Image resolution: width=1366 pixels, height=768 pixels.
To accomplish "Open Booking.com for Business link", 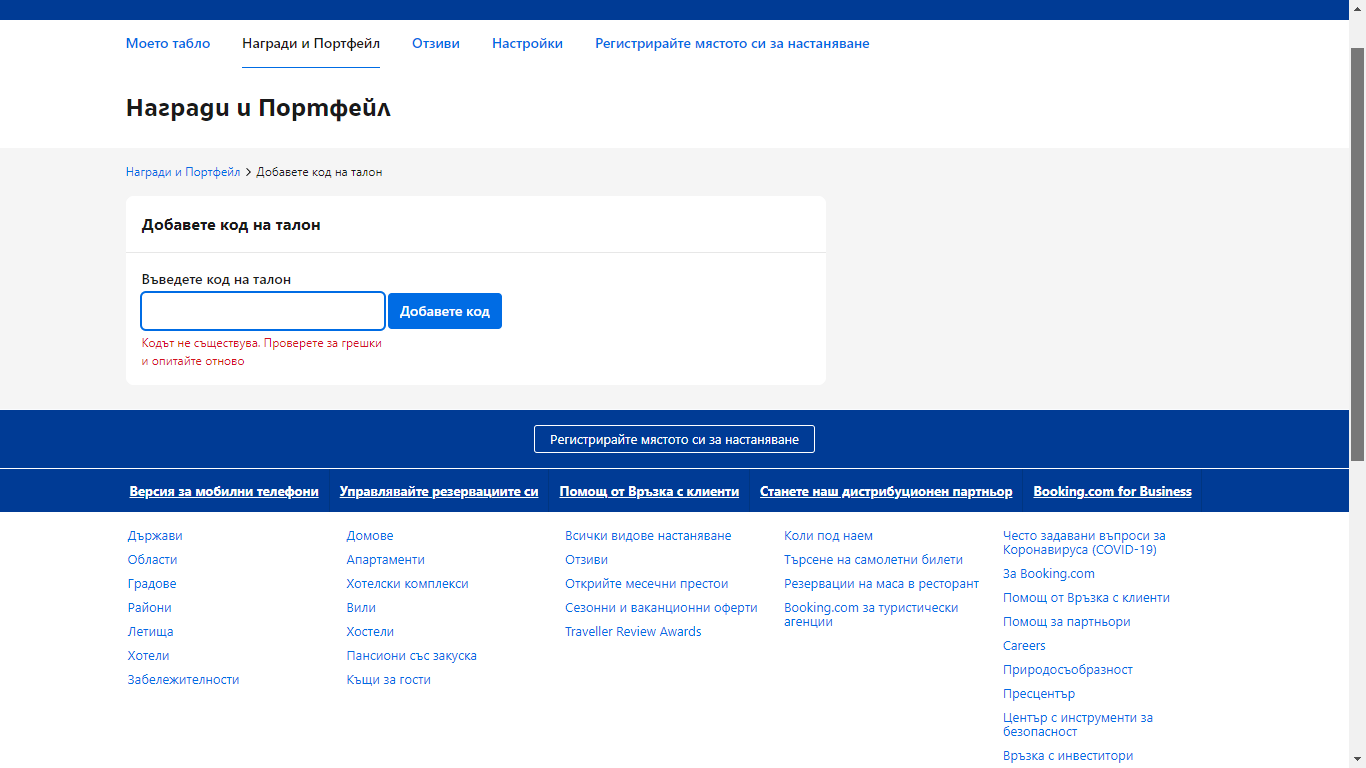I will [1112, 491].
